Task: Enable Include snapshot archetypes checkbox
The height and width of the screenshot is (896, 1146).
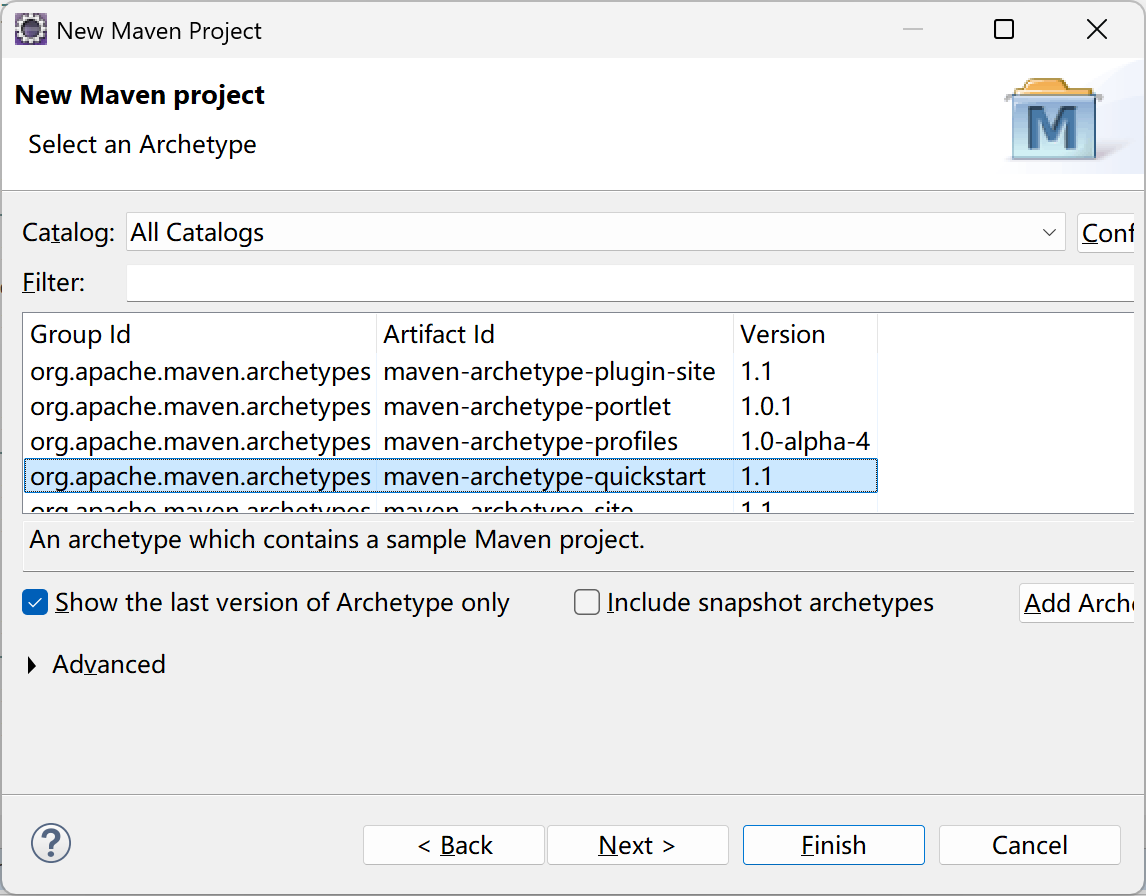Action: [x=586, y=603]
